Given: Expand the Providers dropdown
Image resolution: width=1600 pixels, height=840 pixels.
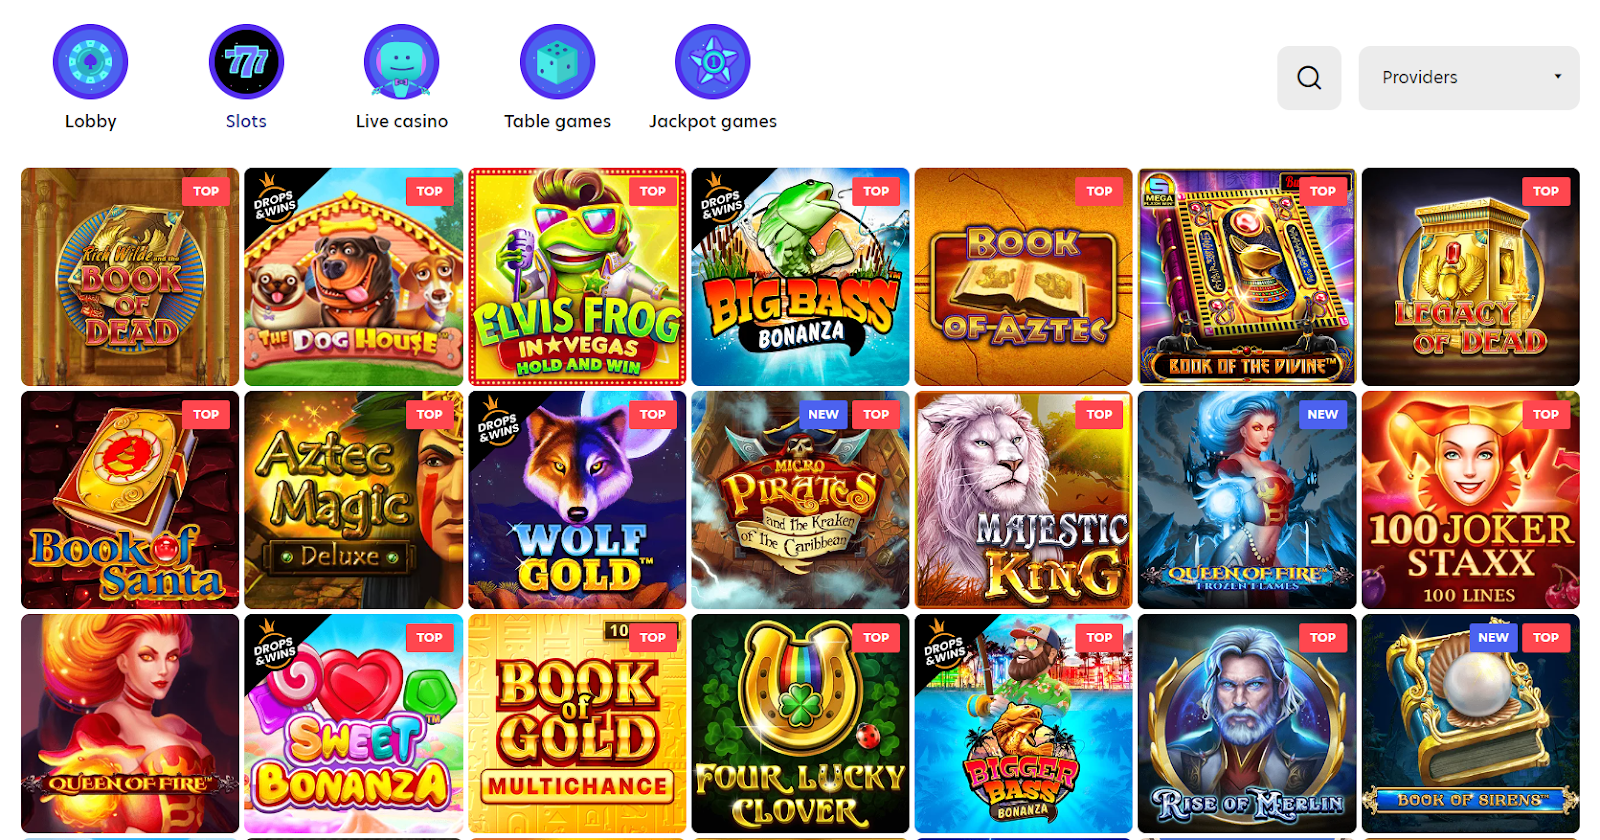Looking at the screenshot, I should pyautogui.click(x=1468, y=77).
